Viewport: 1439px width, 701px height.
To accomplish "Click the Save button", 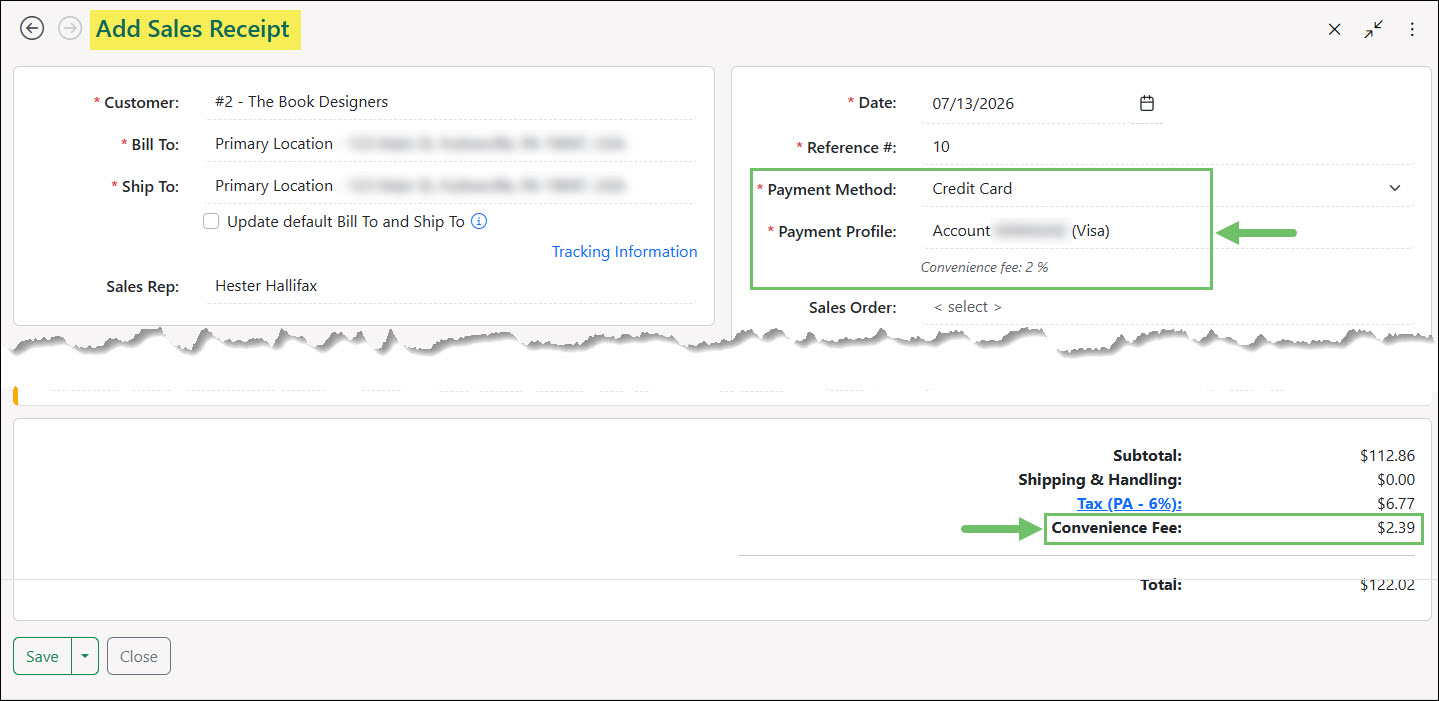I will 42,657.
